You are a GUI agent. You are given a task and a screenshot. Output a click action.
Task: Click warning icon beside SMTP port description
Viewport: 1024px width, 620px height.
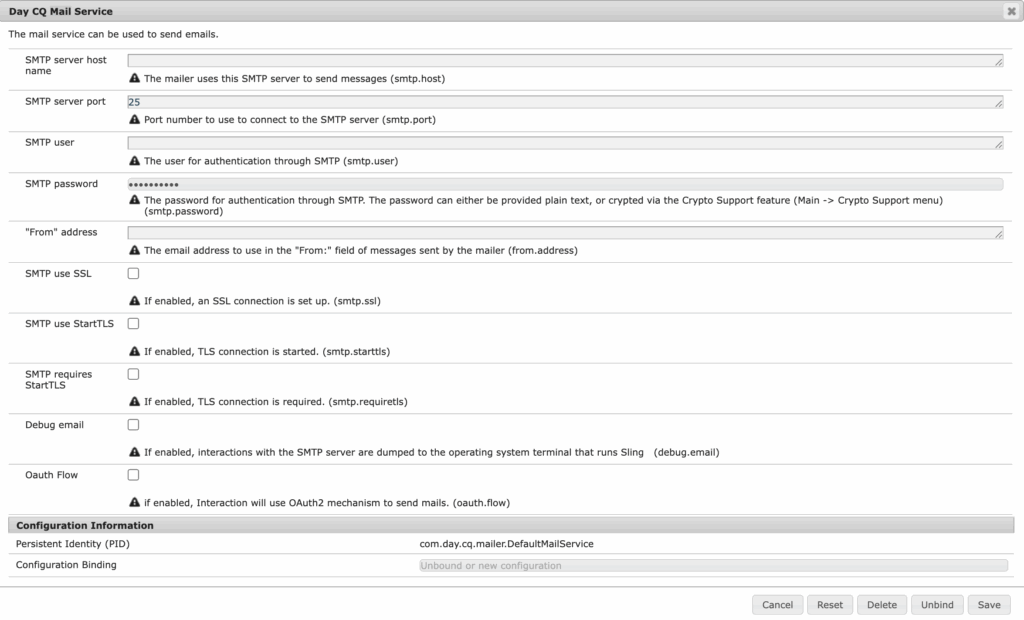click(134, 119)
